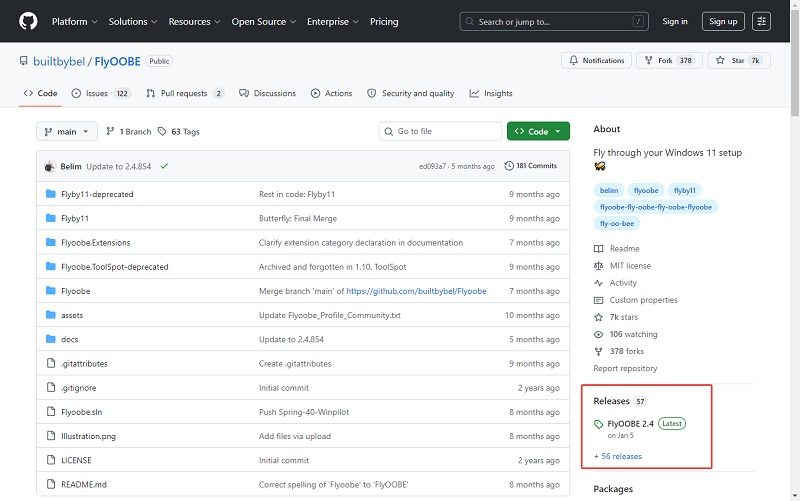Expand the Solutions menu
Screen dimensions: 800x501
(x=133, y=21)
